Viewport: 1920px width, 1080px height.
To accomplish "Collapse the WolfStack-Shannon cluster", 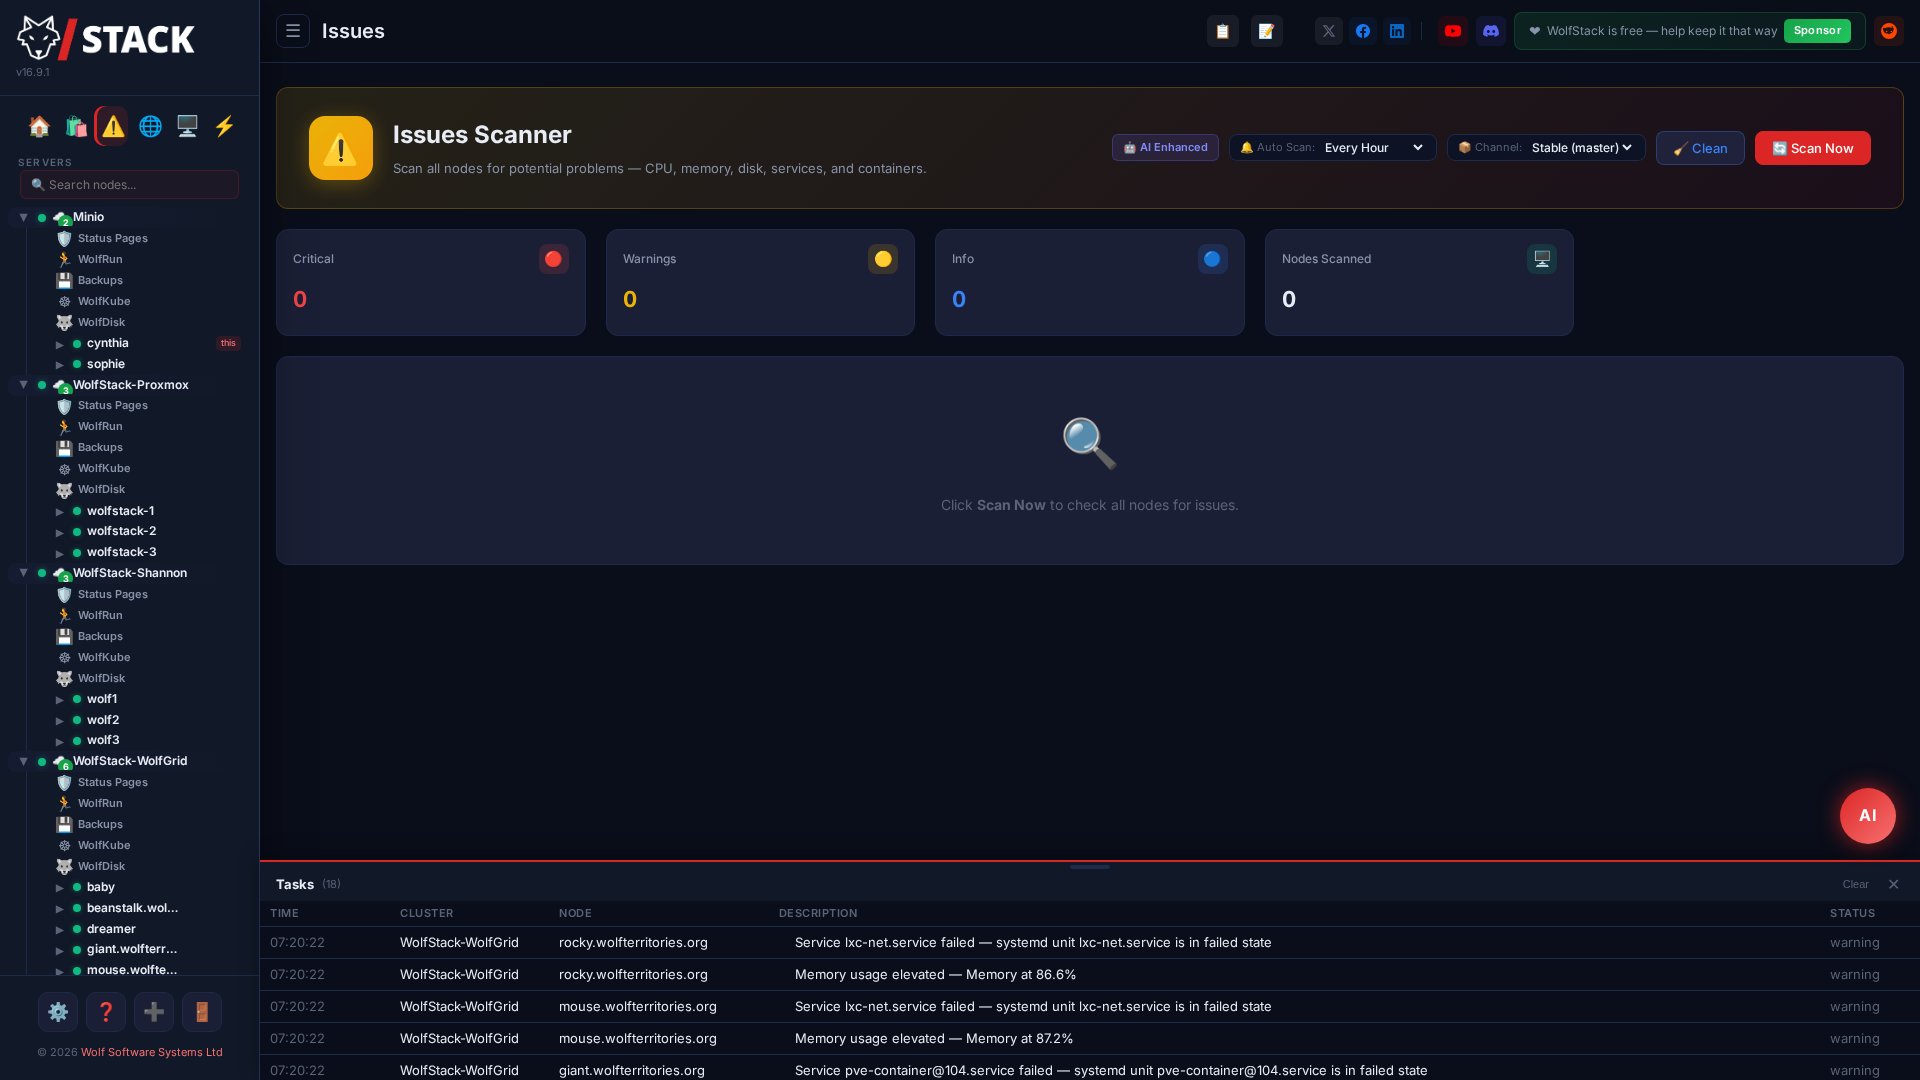I will (23, 573).
